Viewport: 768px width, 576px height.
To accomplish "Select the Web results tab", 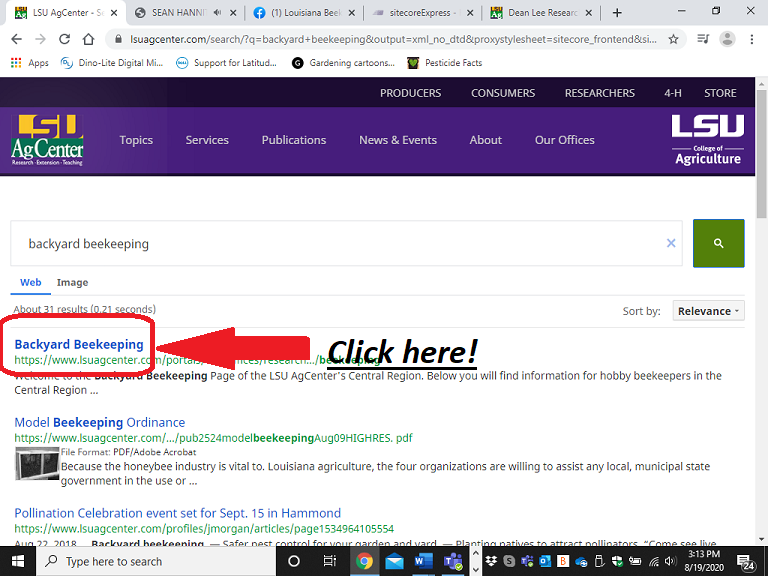I will [30, 282].
